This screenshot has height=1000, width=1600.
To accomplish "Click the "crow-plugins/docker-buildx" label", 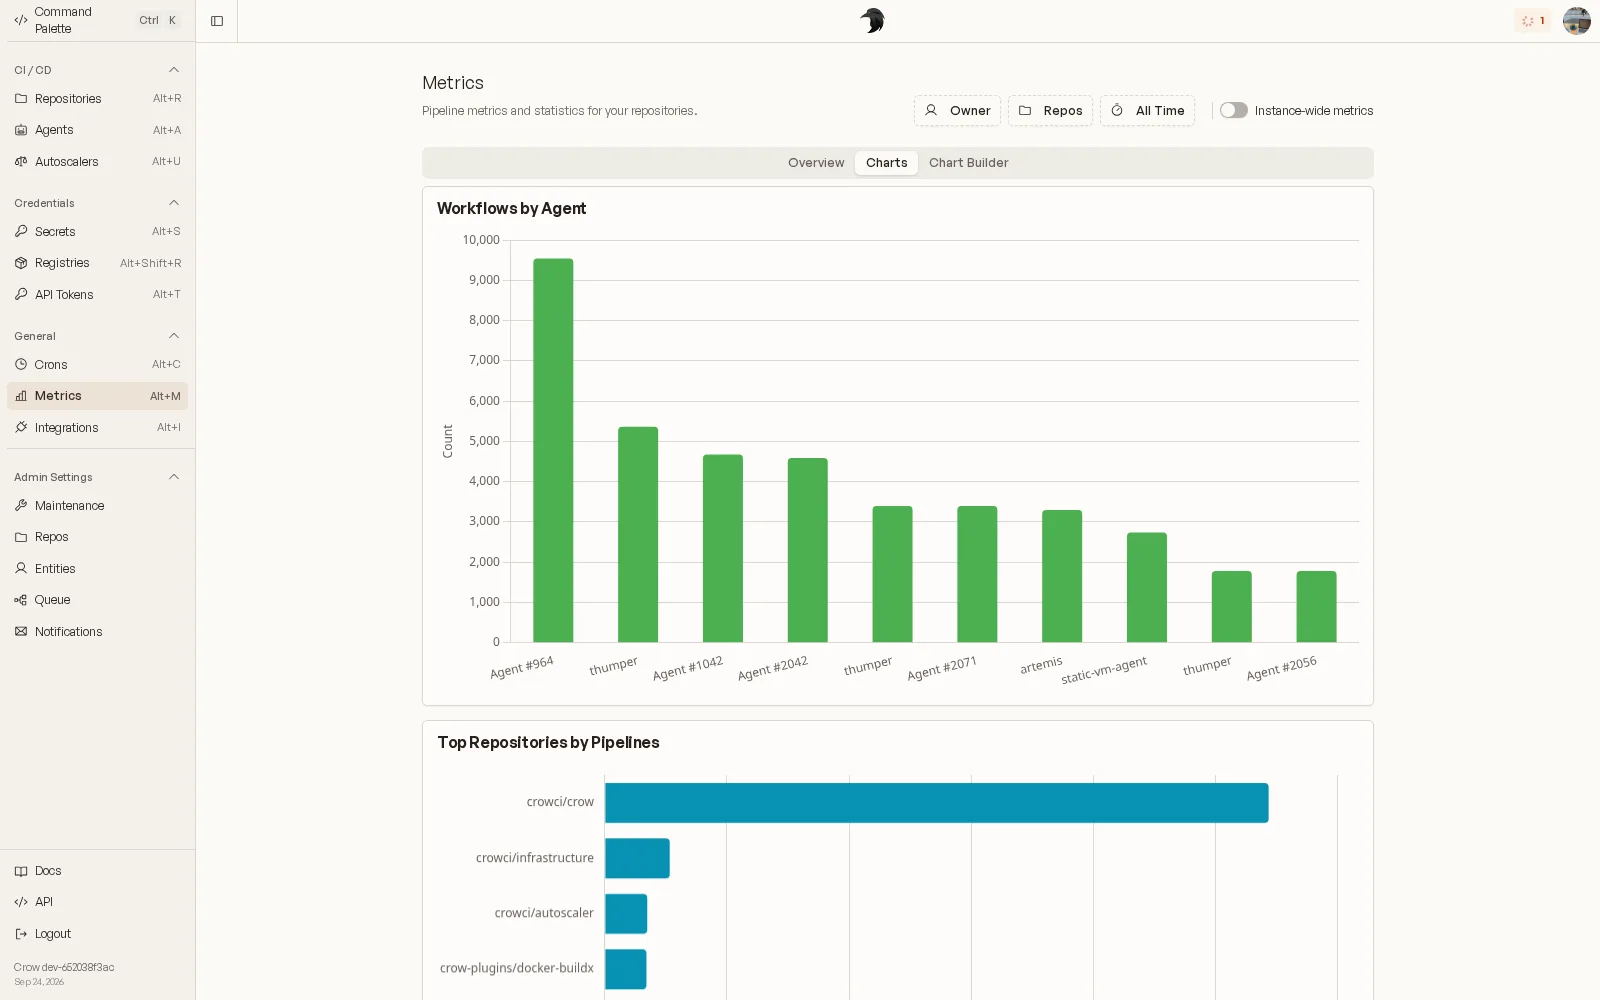I will click(x=517, y=968).
